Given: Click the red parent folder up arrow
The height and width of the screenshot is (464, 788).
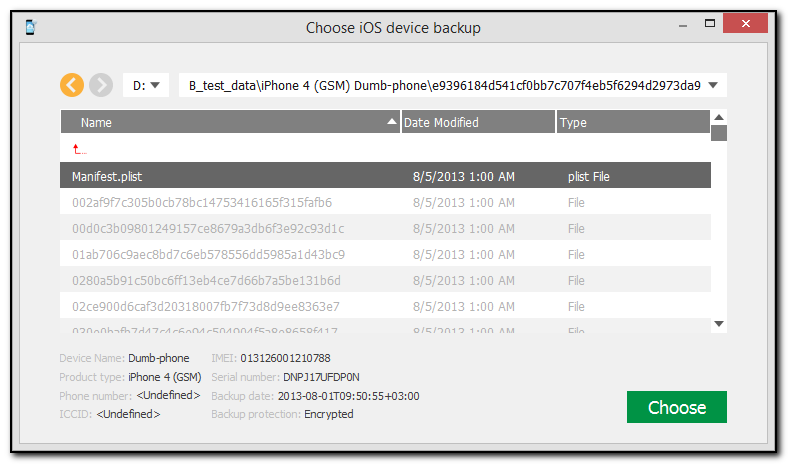Looking at the screenshot, I should (x=77, y=150).
